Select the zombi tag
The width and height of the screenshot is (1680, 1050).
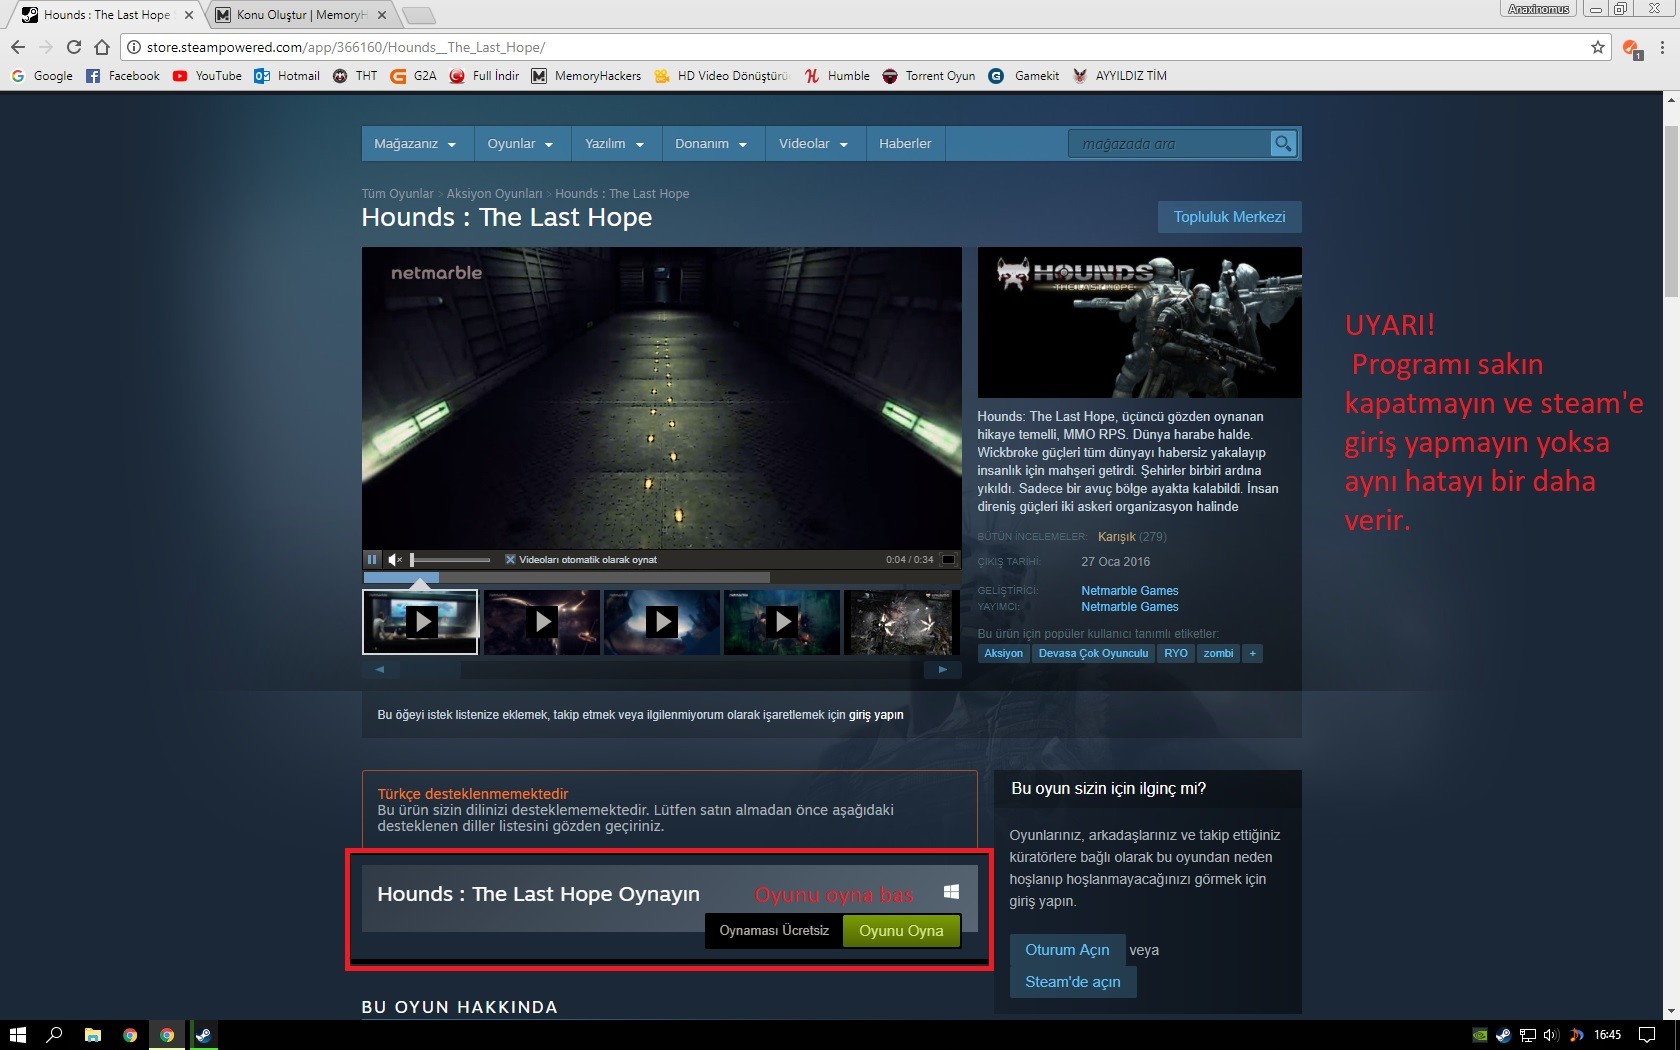(x=1218, y=654)
